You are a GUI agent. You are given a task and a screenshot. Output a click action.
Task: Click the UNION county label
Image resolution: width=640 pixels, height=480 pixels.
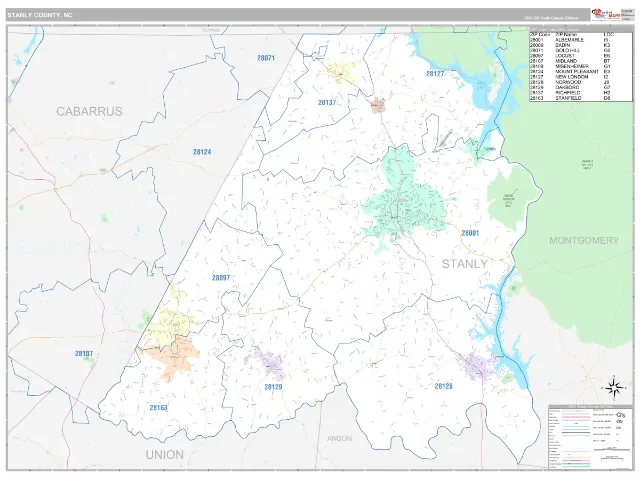[x=164, y=455]
